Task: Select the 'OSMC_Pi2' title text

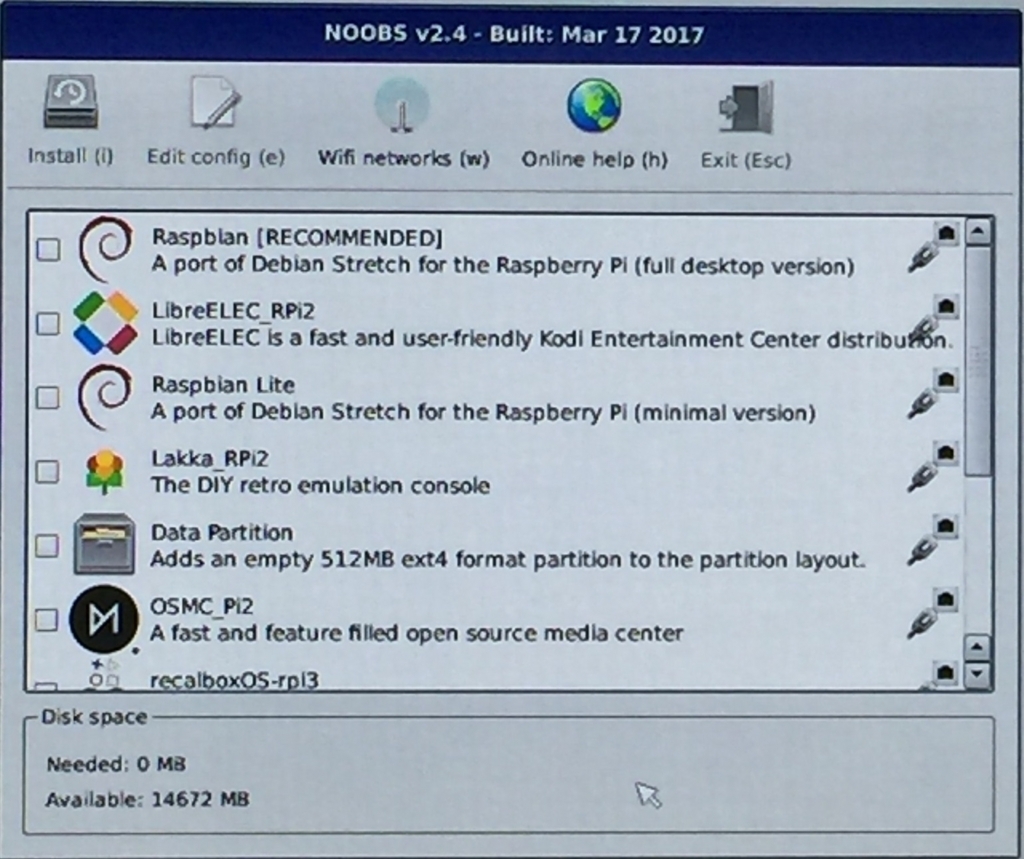Action: (x=201, y=606)
